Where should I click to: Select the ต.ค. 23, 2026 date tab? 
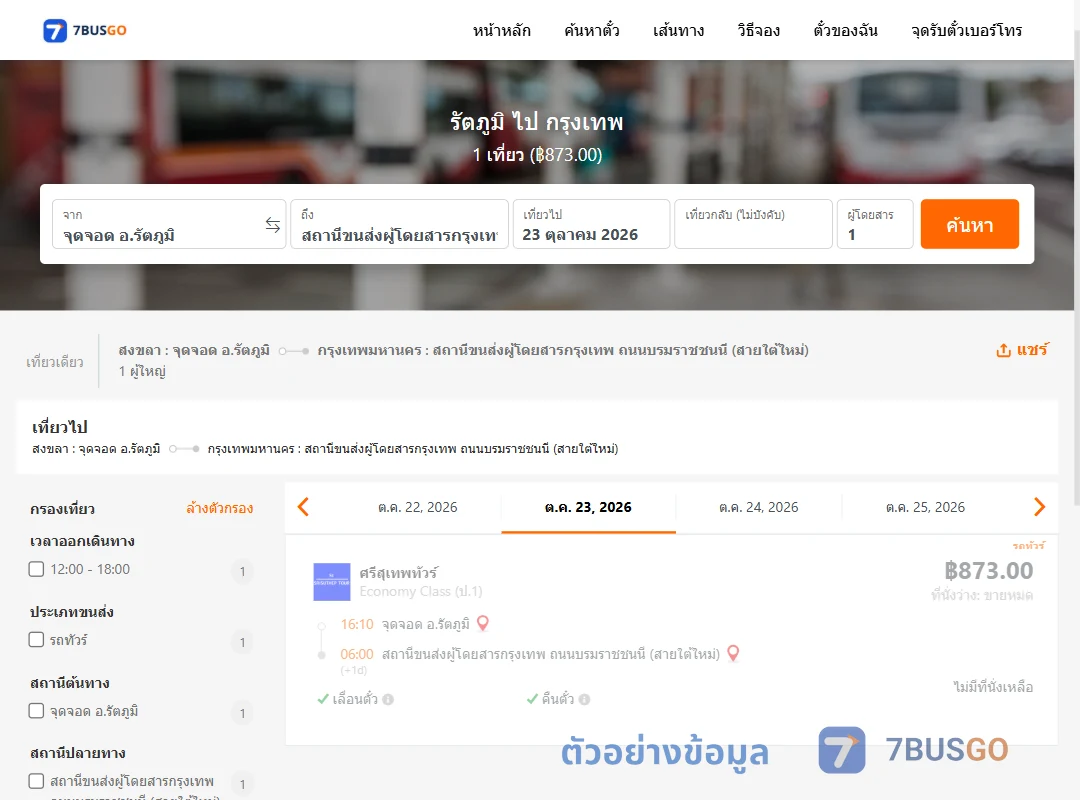pyautogui.click(x=588, y=507)
